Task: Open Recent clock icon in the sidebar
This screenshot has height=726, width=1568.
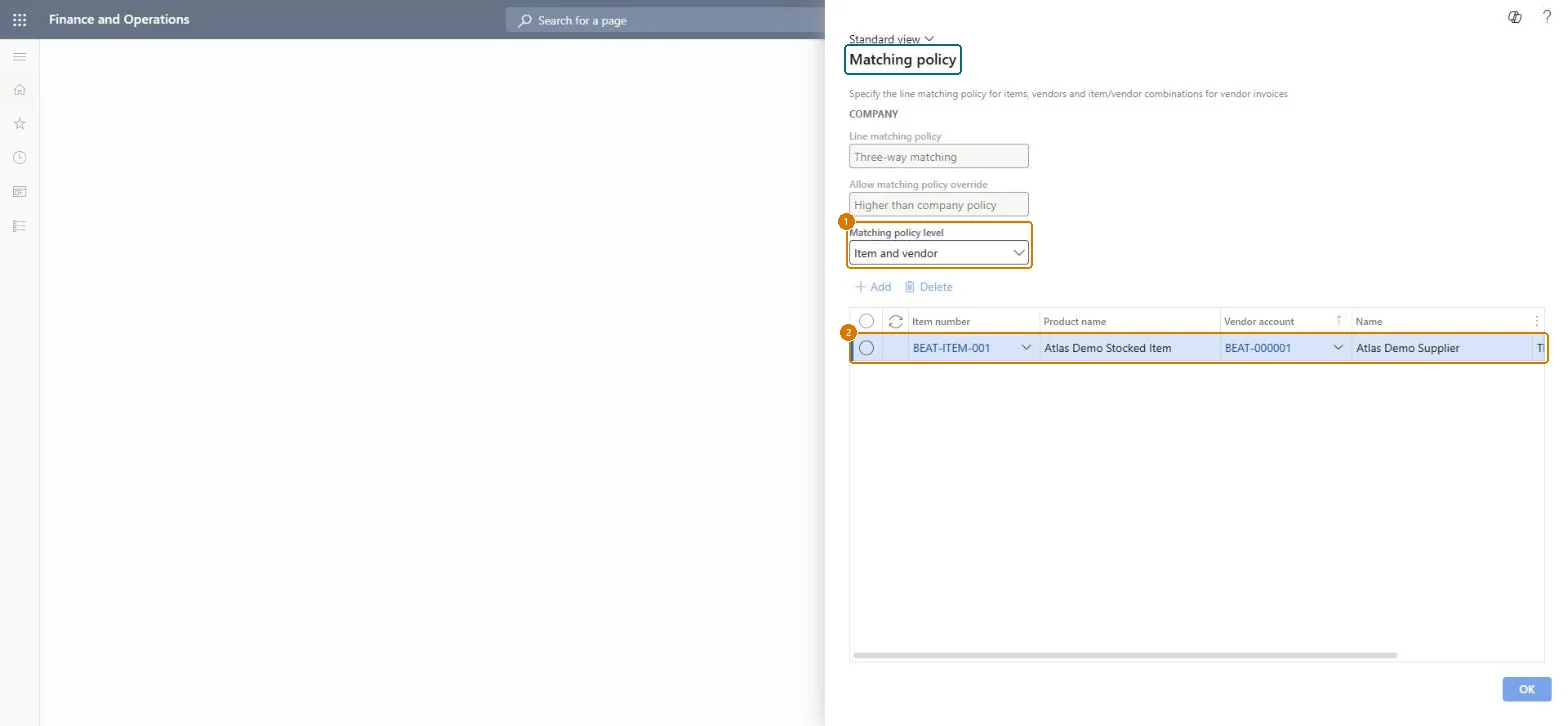Action: [x=19, y=158]
